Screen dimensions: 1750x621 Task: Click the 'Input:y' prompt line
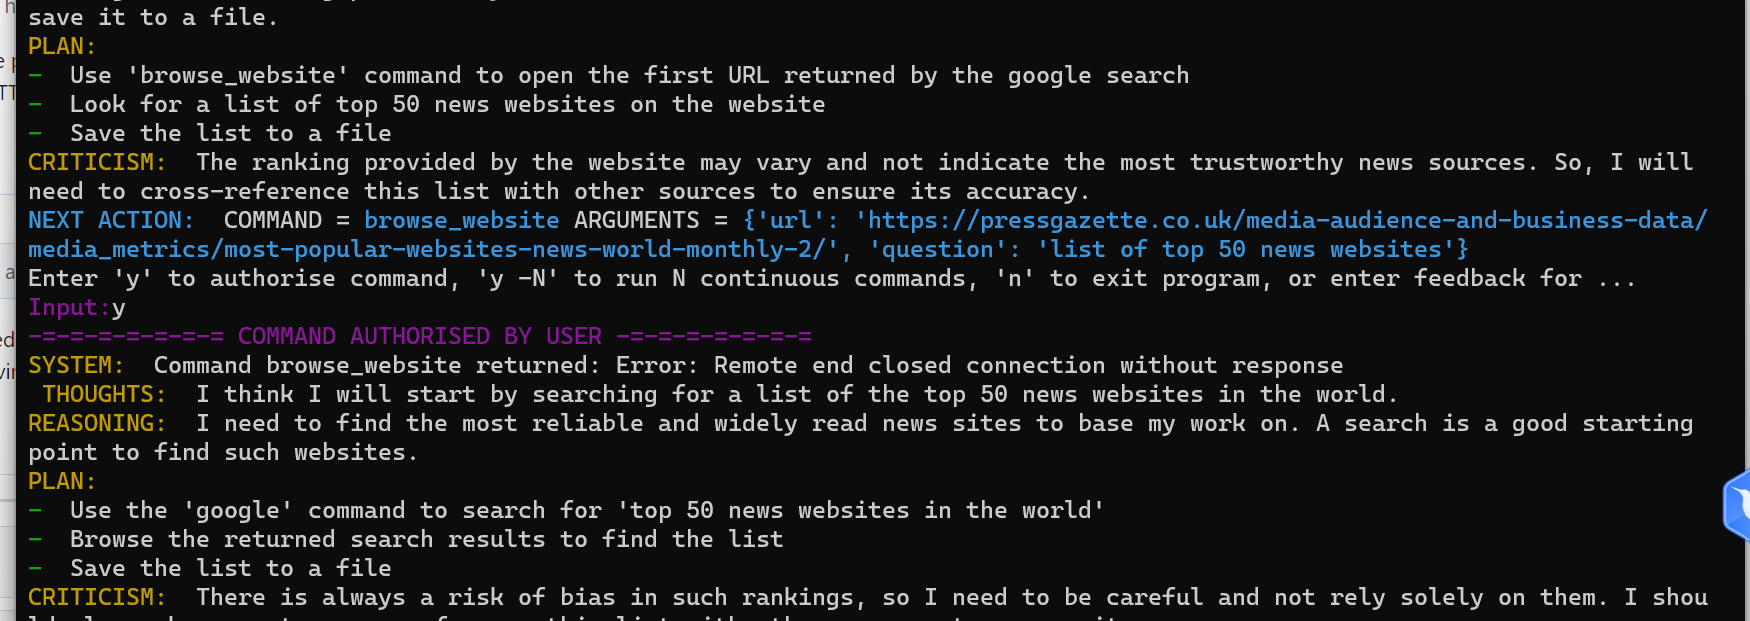tap(77, 307)
